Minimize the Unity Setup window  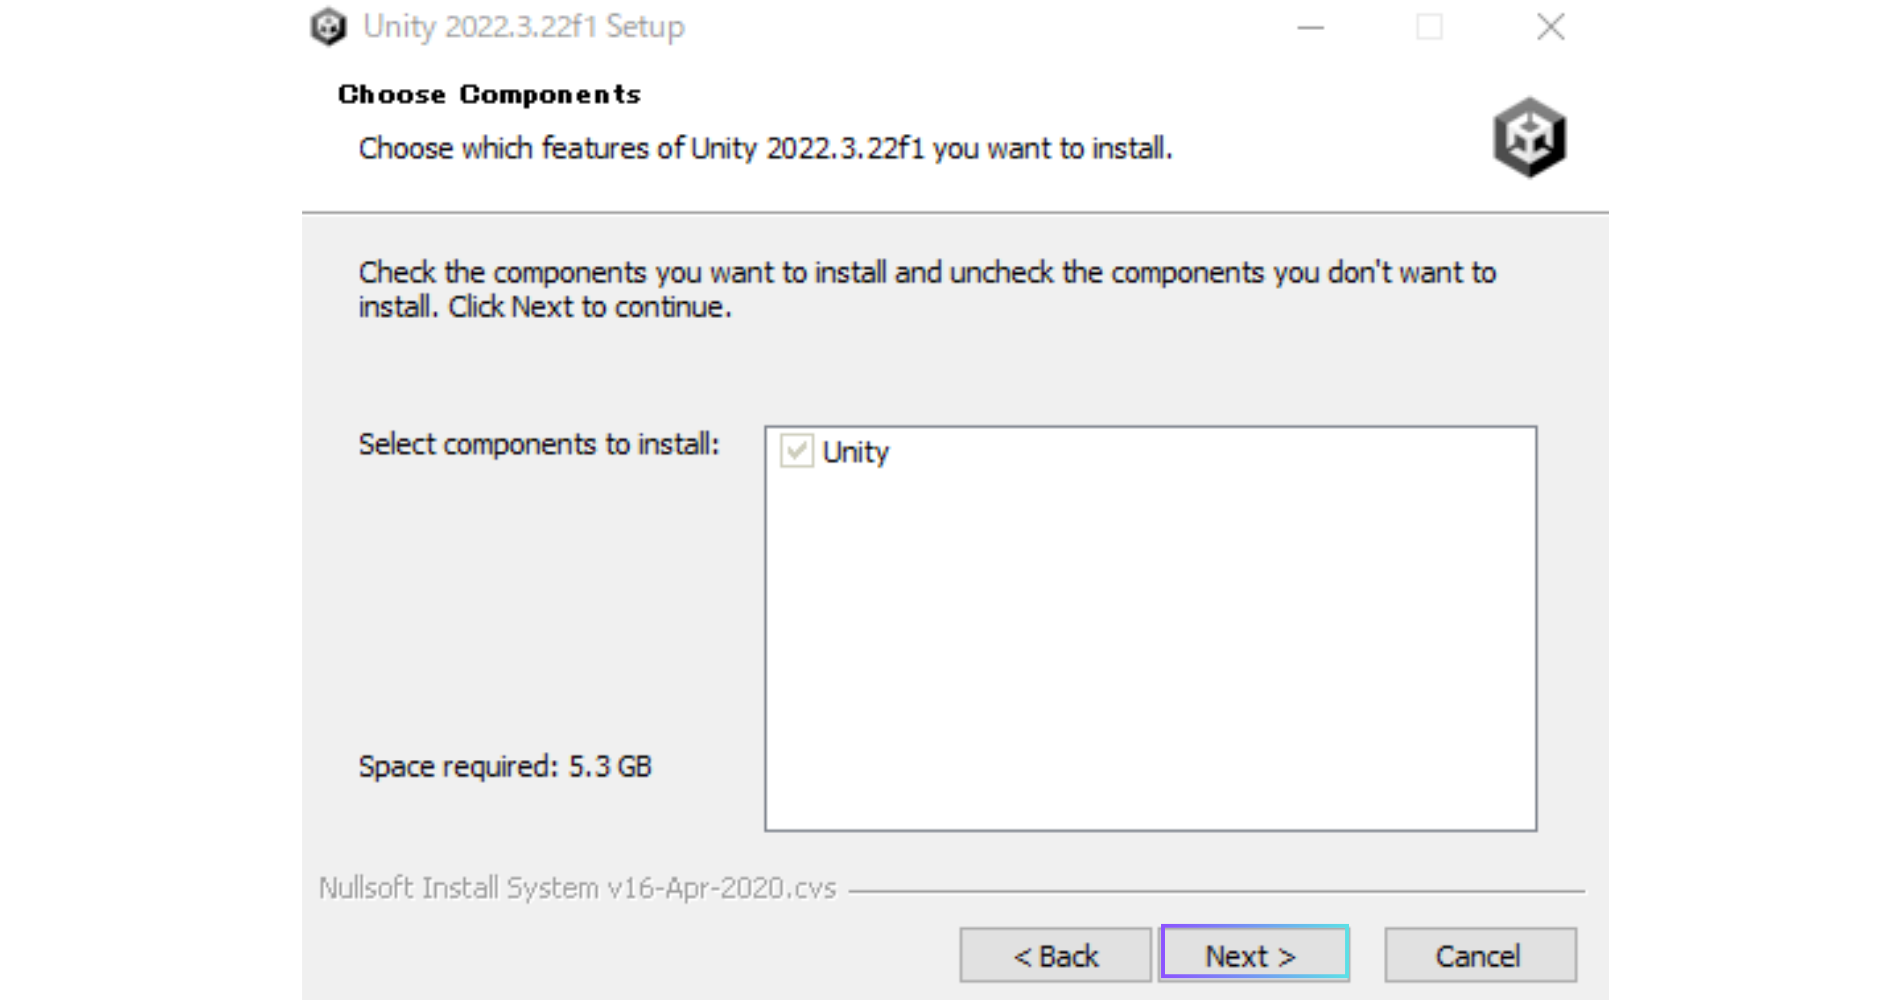(x=1310, y=27)
